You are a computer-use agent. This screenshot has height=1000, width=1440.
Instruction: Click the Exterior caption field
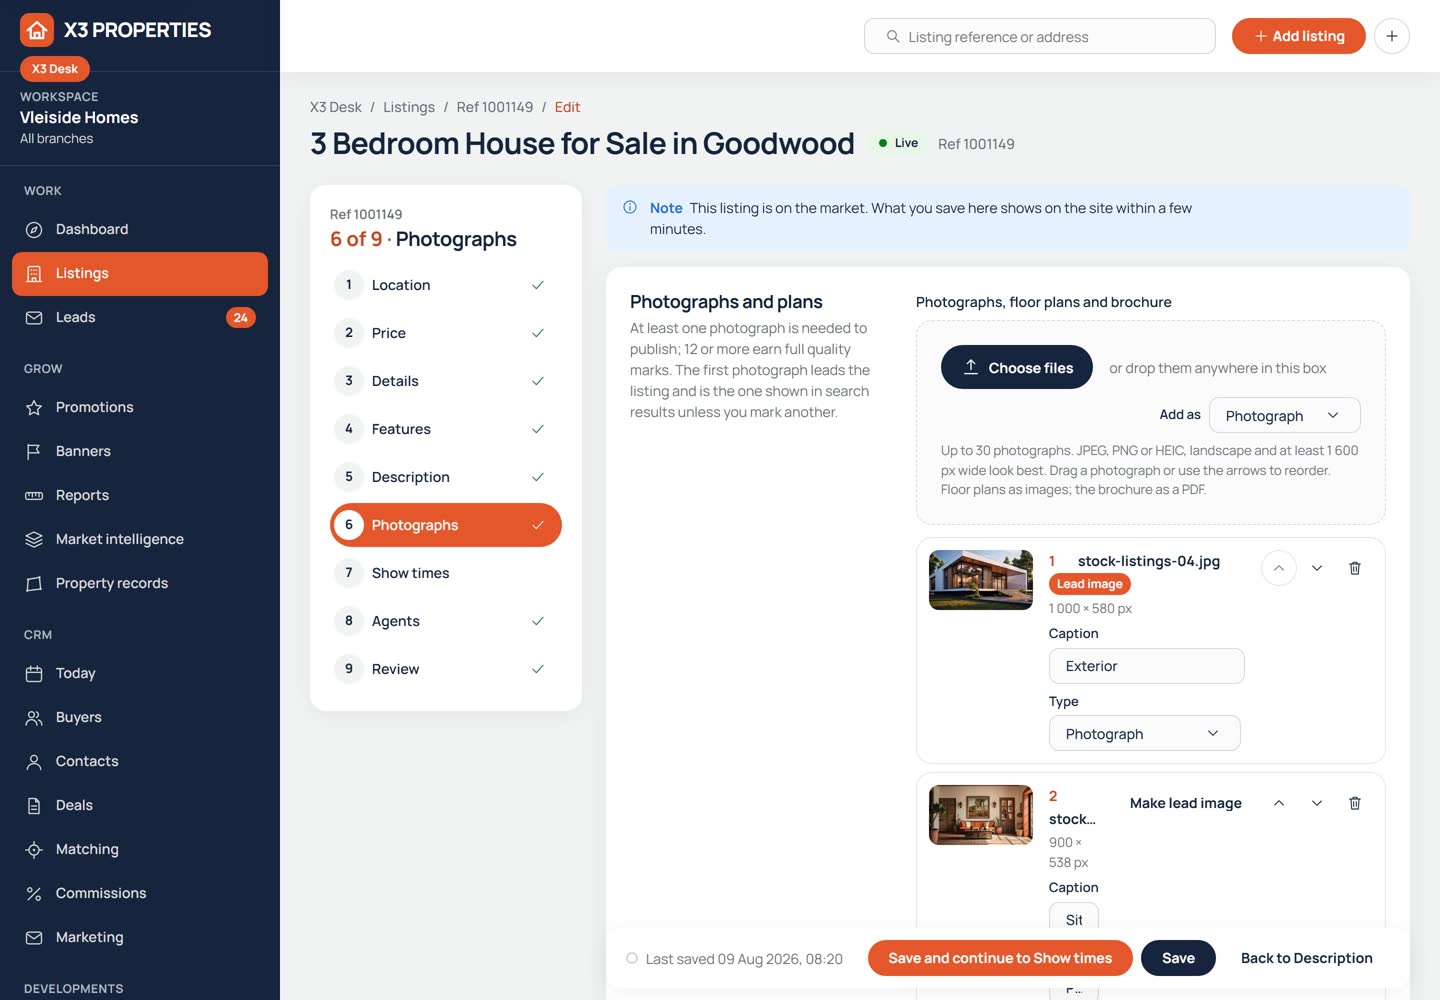click(1146, 666)
